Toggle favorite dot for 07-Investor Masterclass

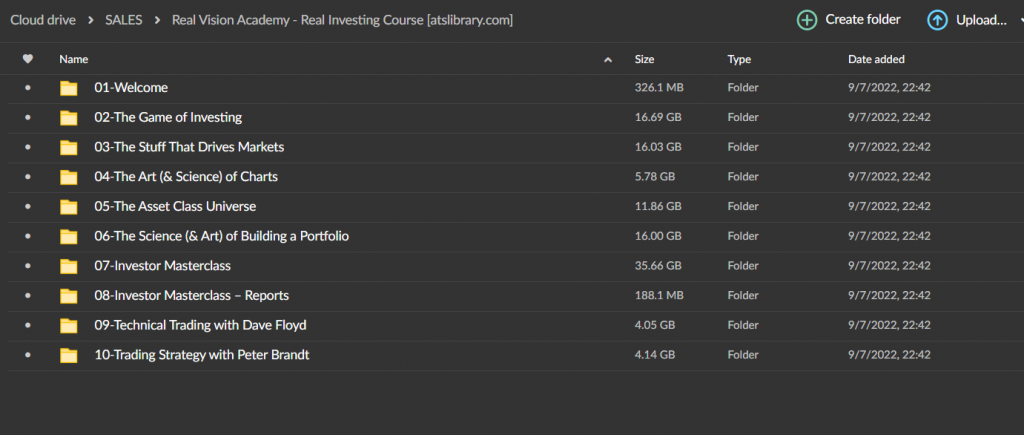click(x=27, y=266)
